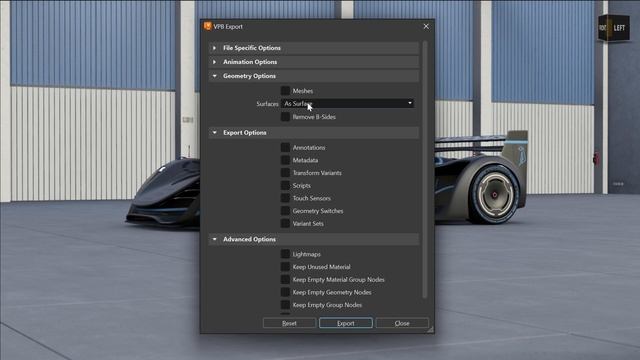Viewport: 640px width, 360px height.
Task: Check Keep Unused Material option
Action: click(285, 267)
